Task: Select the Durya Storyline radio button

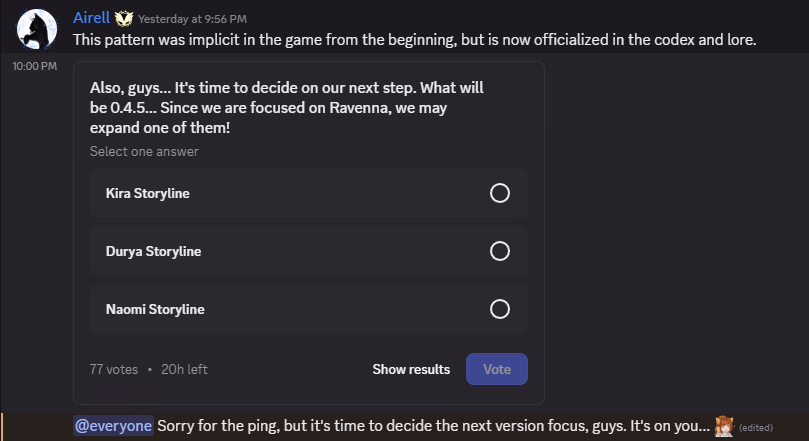Action: coord(499,251)
